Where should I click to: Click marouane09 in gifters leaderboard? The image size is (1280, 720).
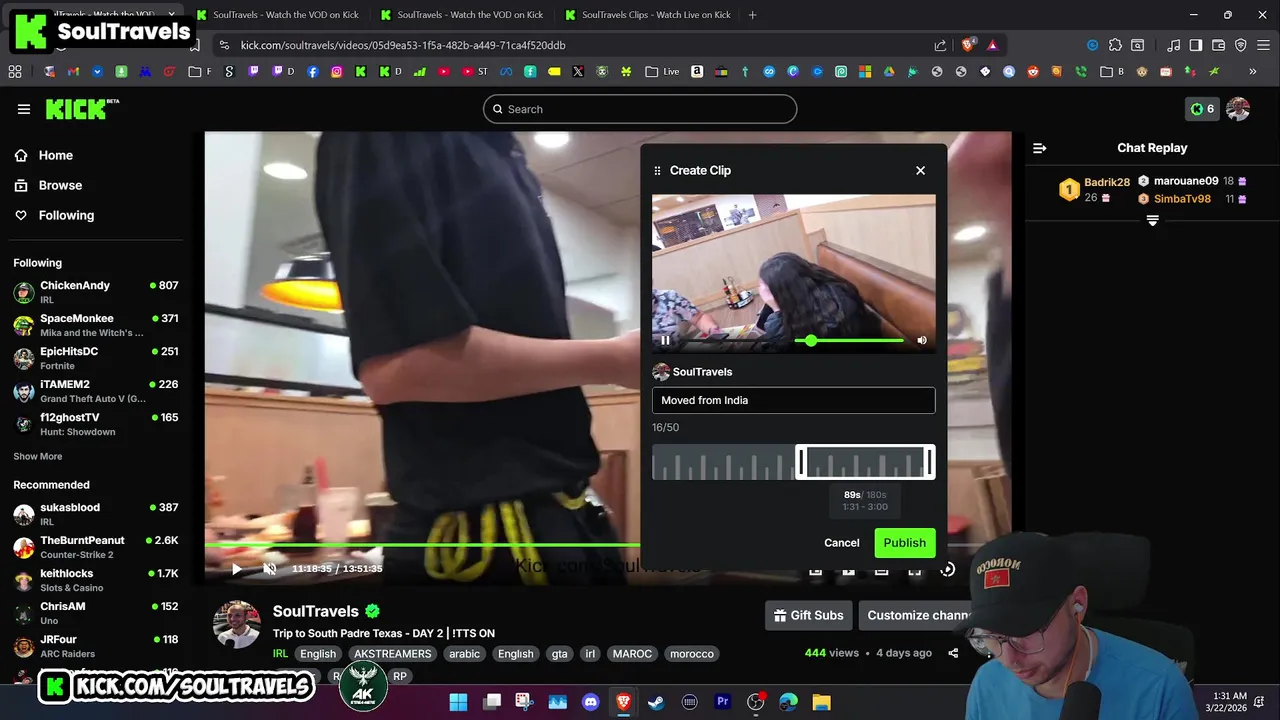click(x=1186, y=181)
